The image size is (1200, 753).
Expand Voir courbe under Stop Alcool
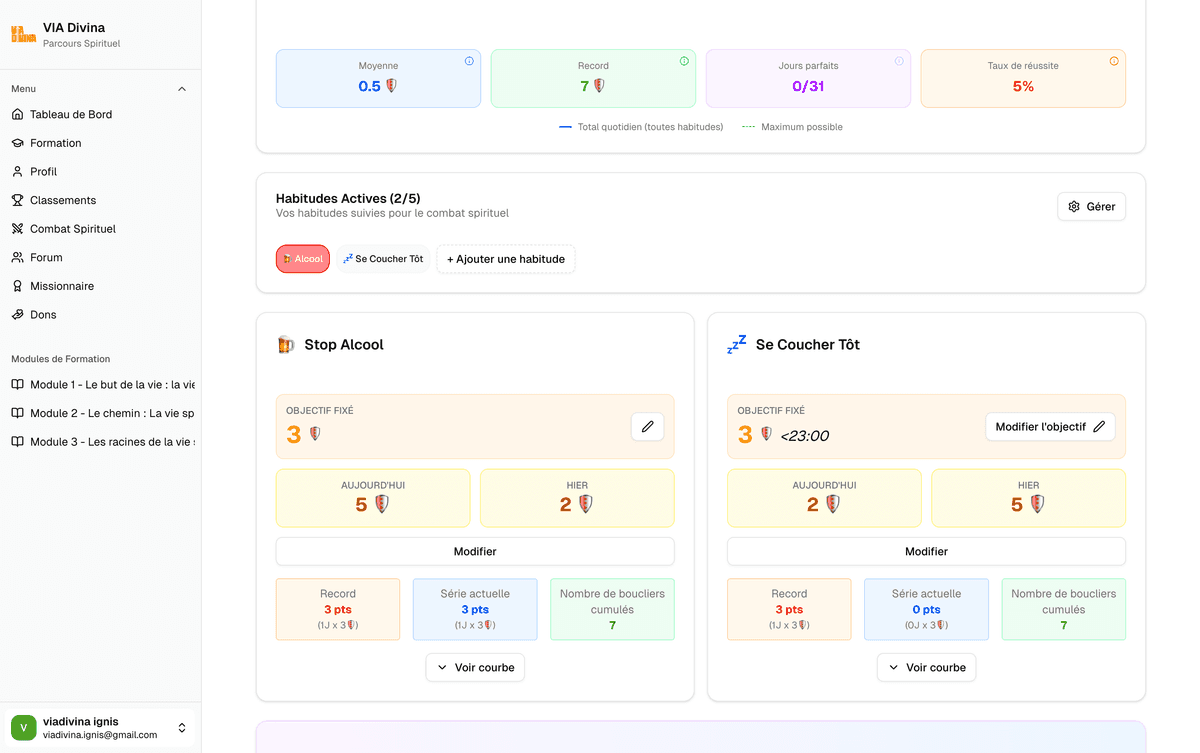(x=475, y=667)
